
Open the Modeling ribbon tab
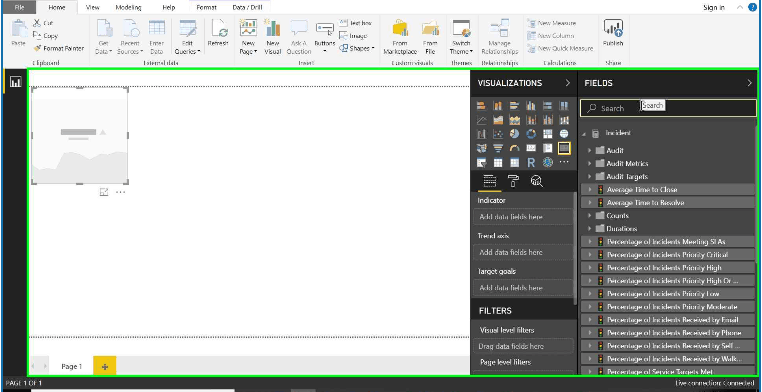[129, 7]
